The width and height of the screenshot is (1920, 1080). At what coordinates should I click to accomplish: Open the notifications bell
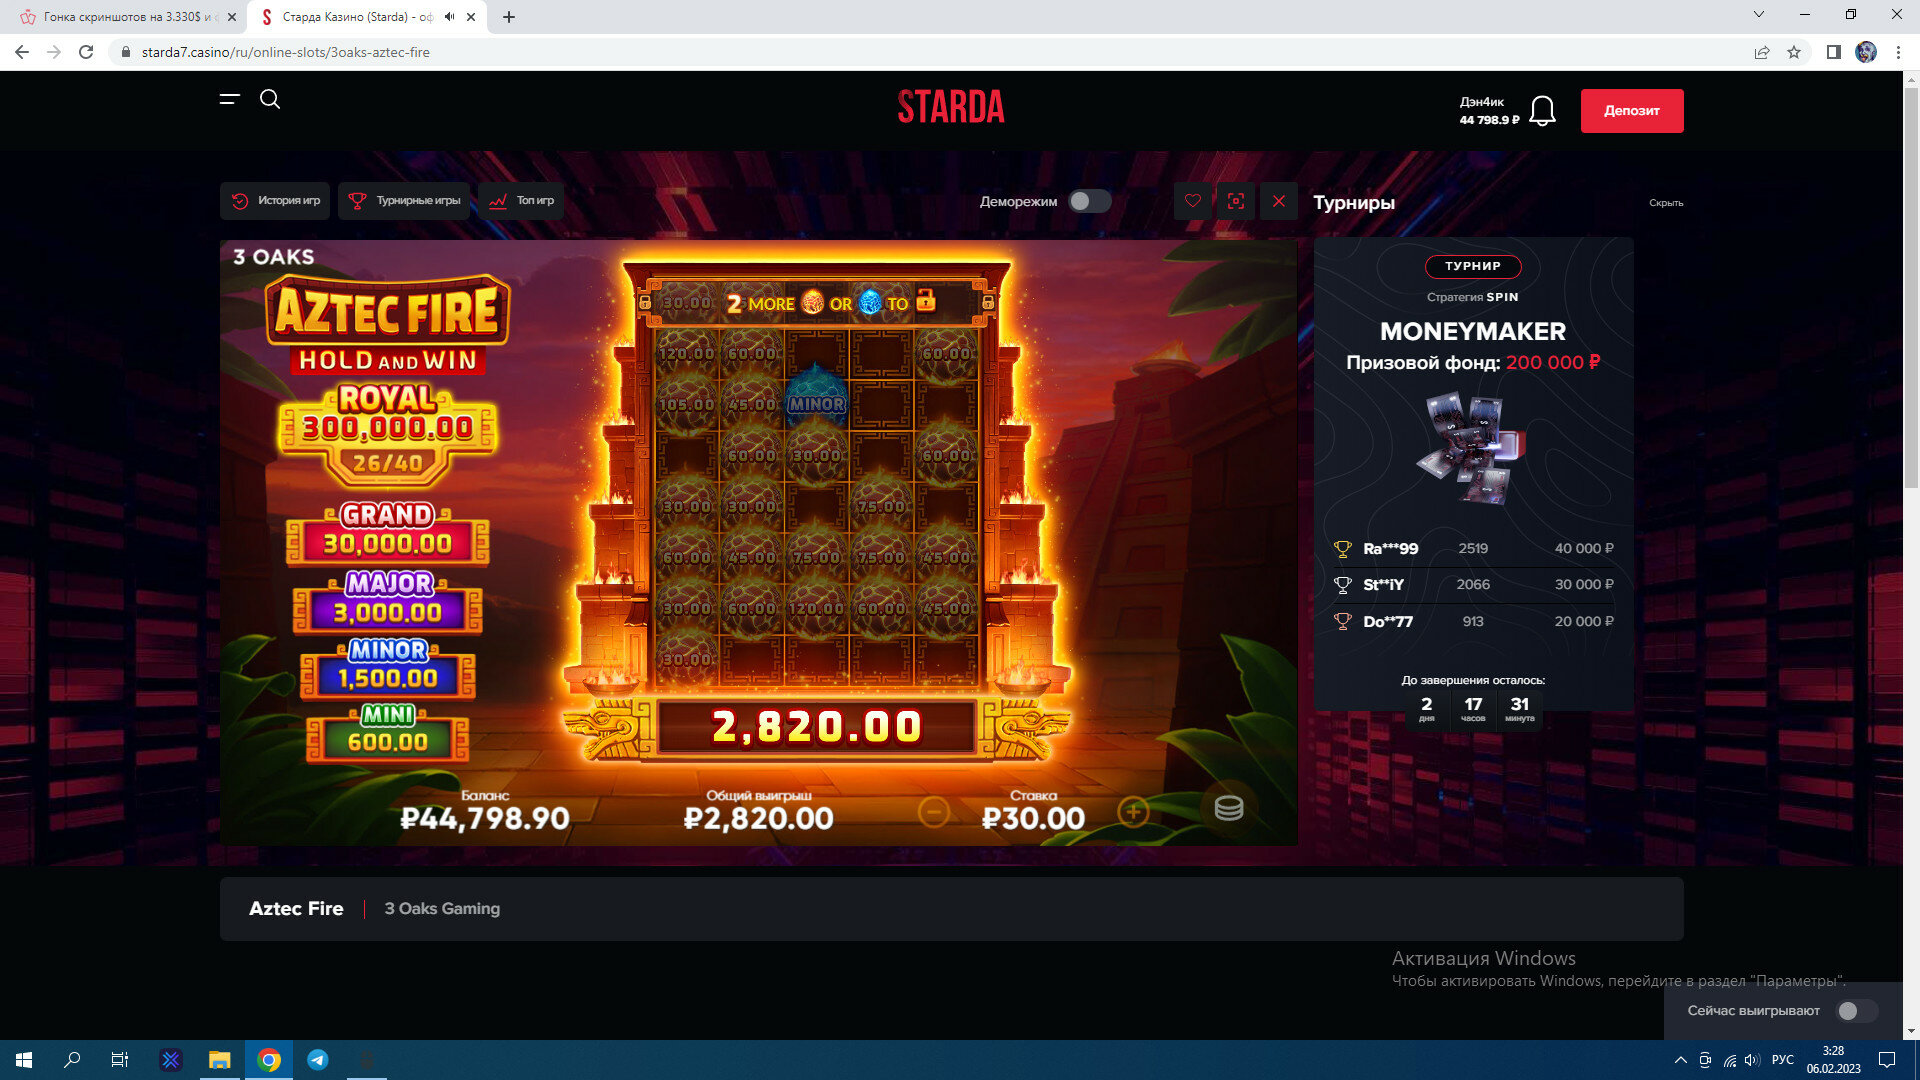click(1542, 111)
